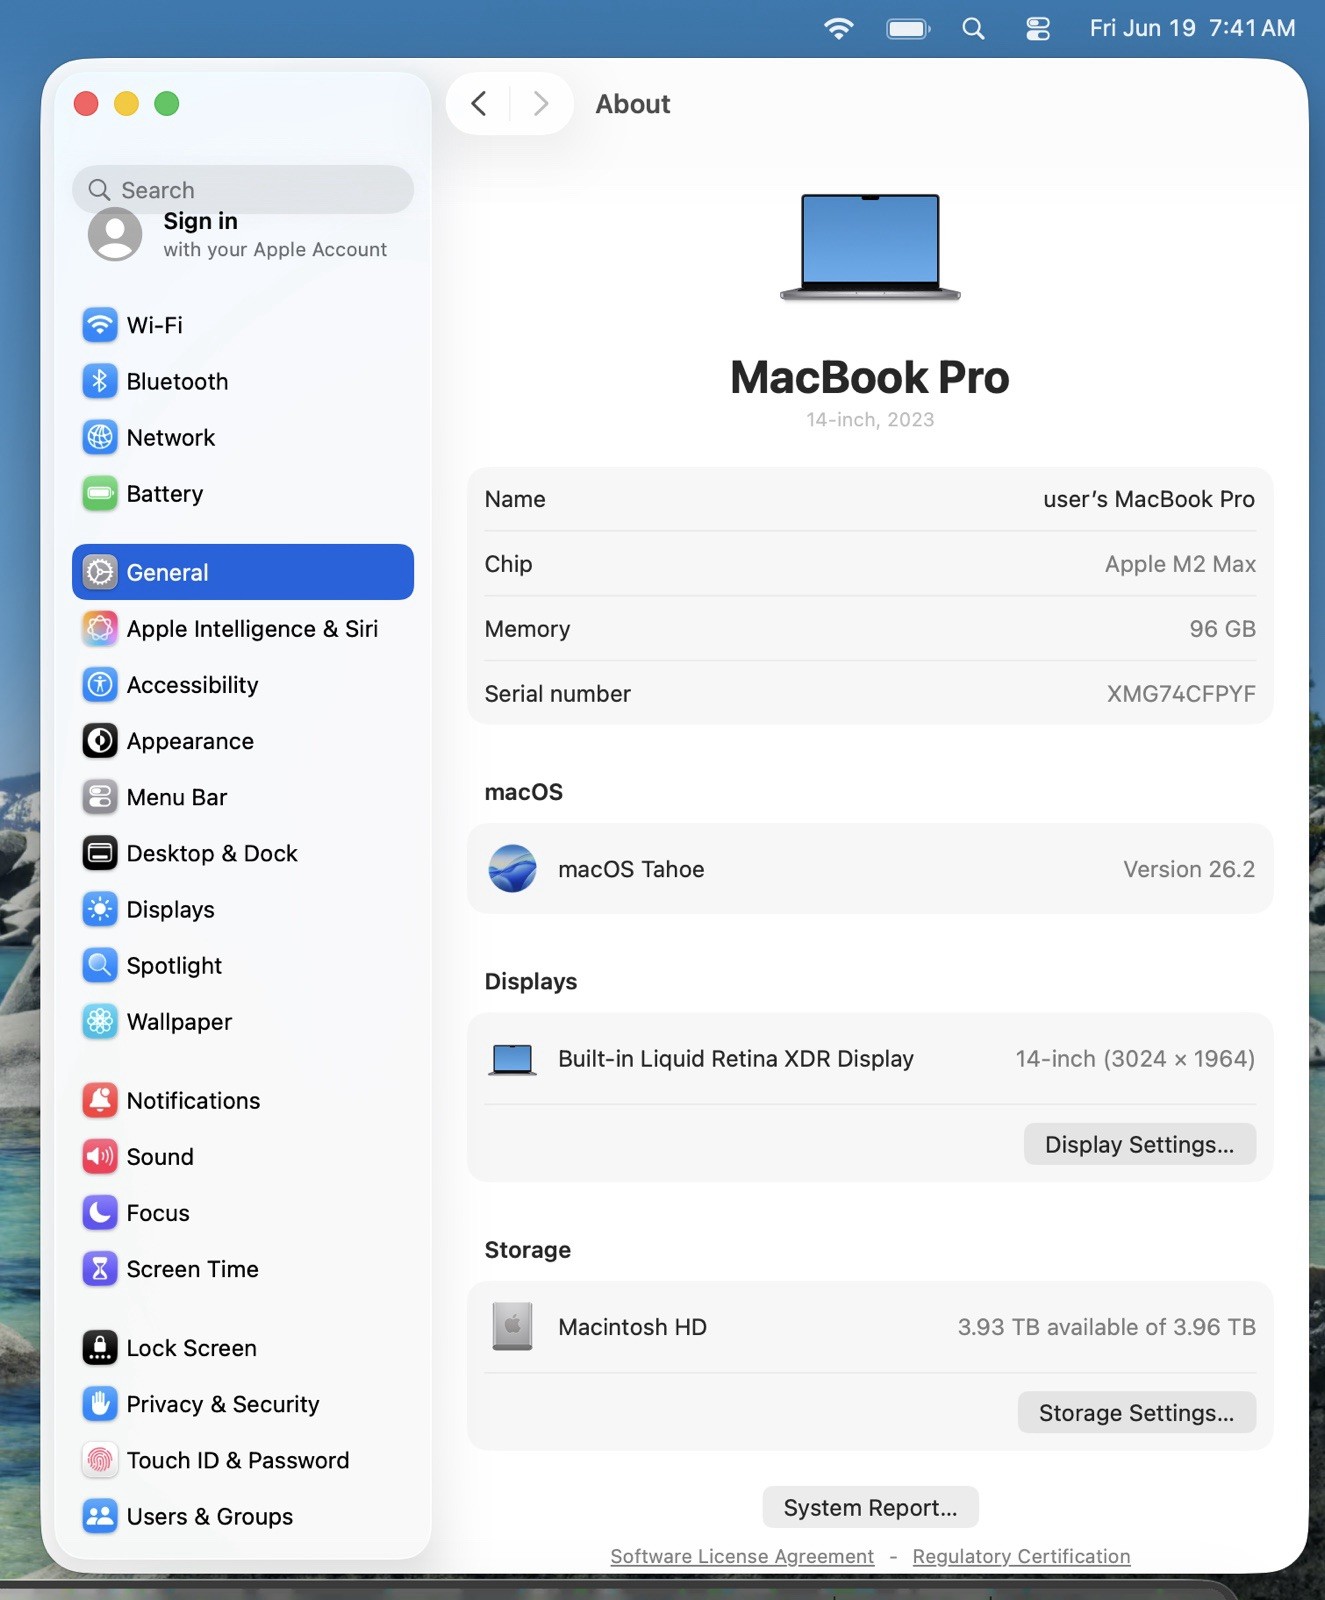Open the Focus moon icon
Viewport: 1325px width, 1600px height.
click(x=99, y=1212)
